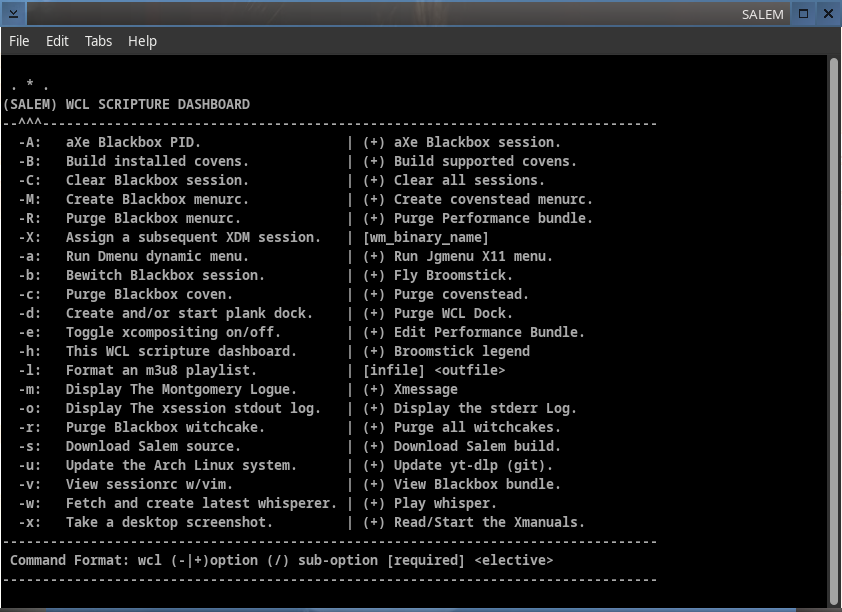The height and width of the screenshot is (612, 842).
Task: Click "Purge Blackbox witchcake." text
Action: coord(165,427)
